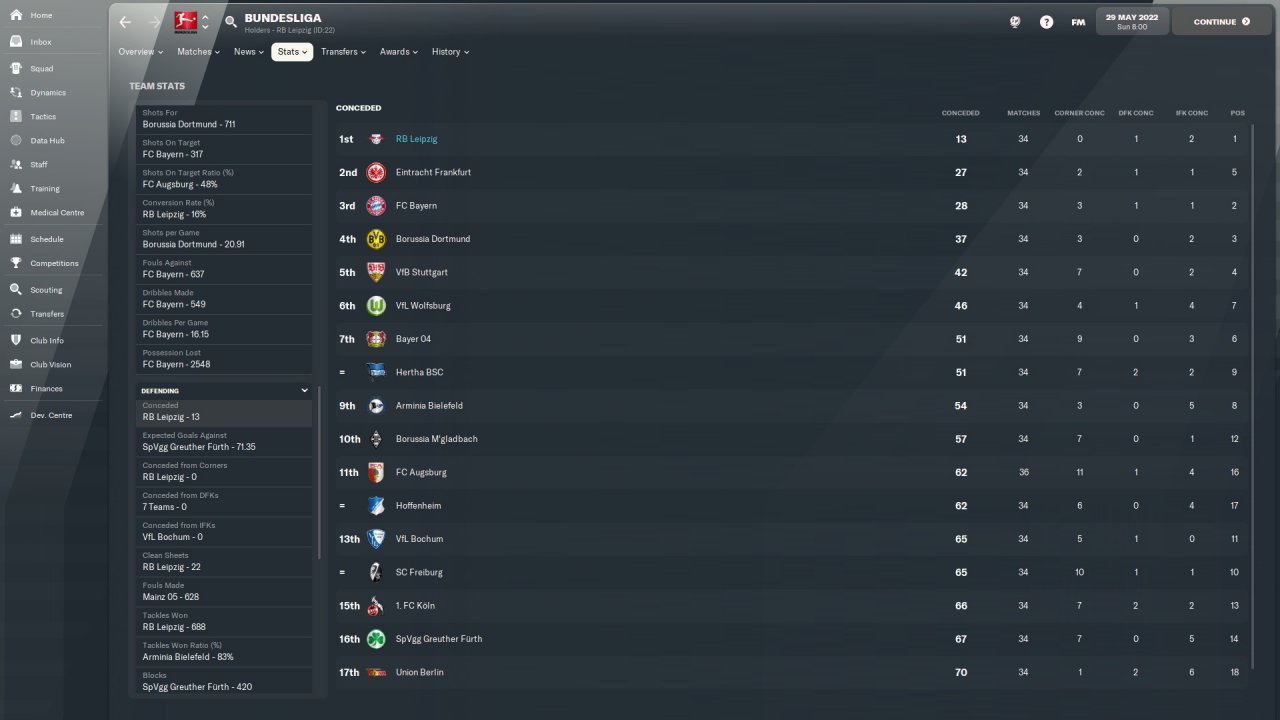Screen dimensions: 1280x720
Task: Click the search magnifier icon
Action: pos(231,21)
